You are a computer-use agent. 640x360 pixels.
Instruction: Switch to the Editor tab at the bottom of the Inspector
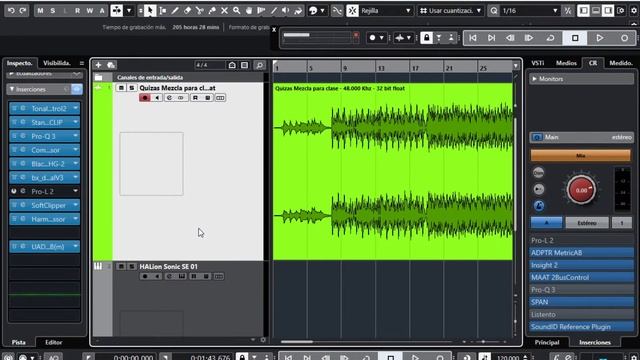(x=53, y=342)
